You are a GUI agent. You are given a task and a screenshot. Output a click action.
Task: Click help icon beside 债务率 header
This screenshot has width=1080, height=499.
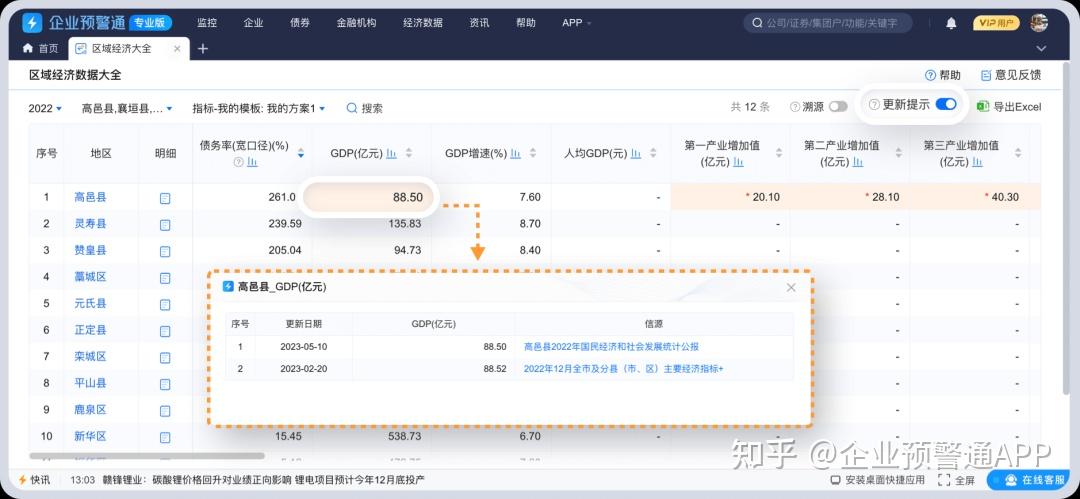(x=239, y=162)
